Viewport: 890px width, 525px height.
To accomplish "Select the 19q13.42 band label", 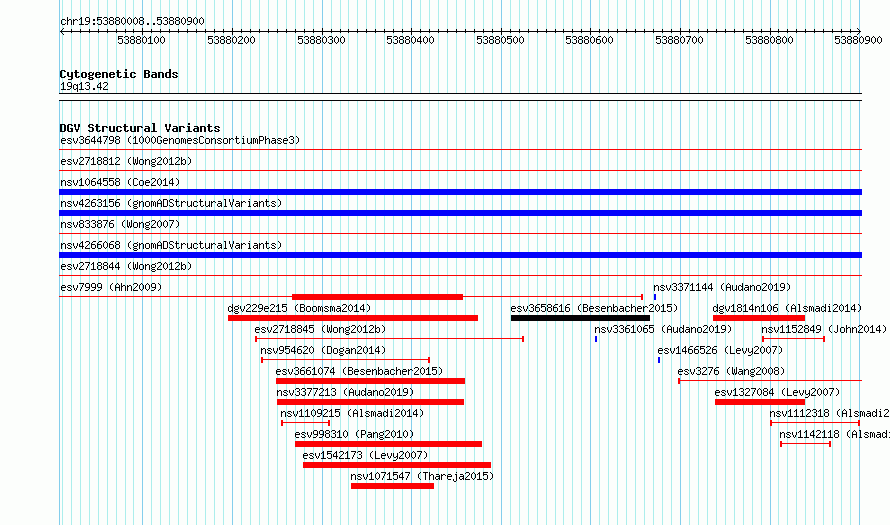I will point(84,86).
